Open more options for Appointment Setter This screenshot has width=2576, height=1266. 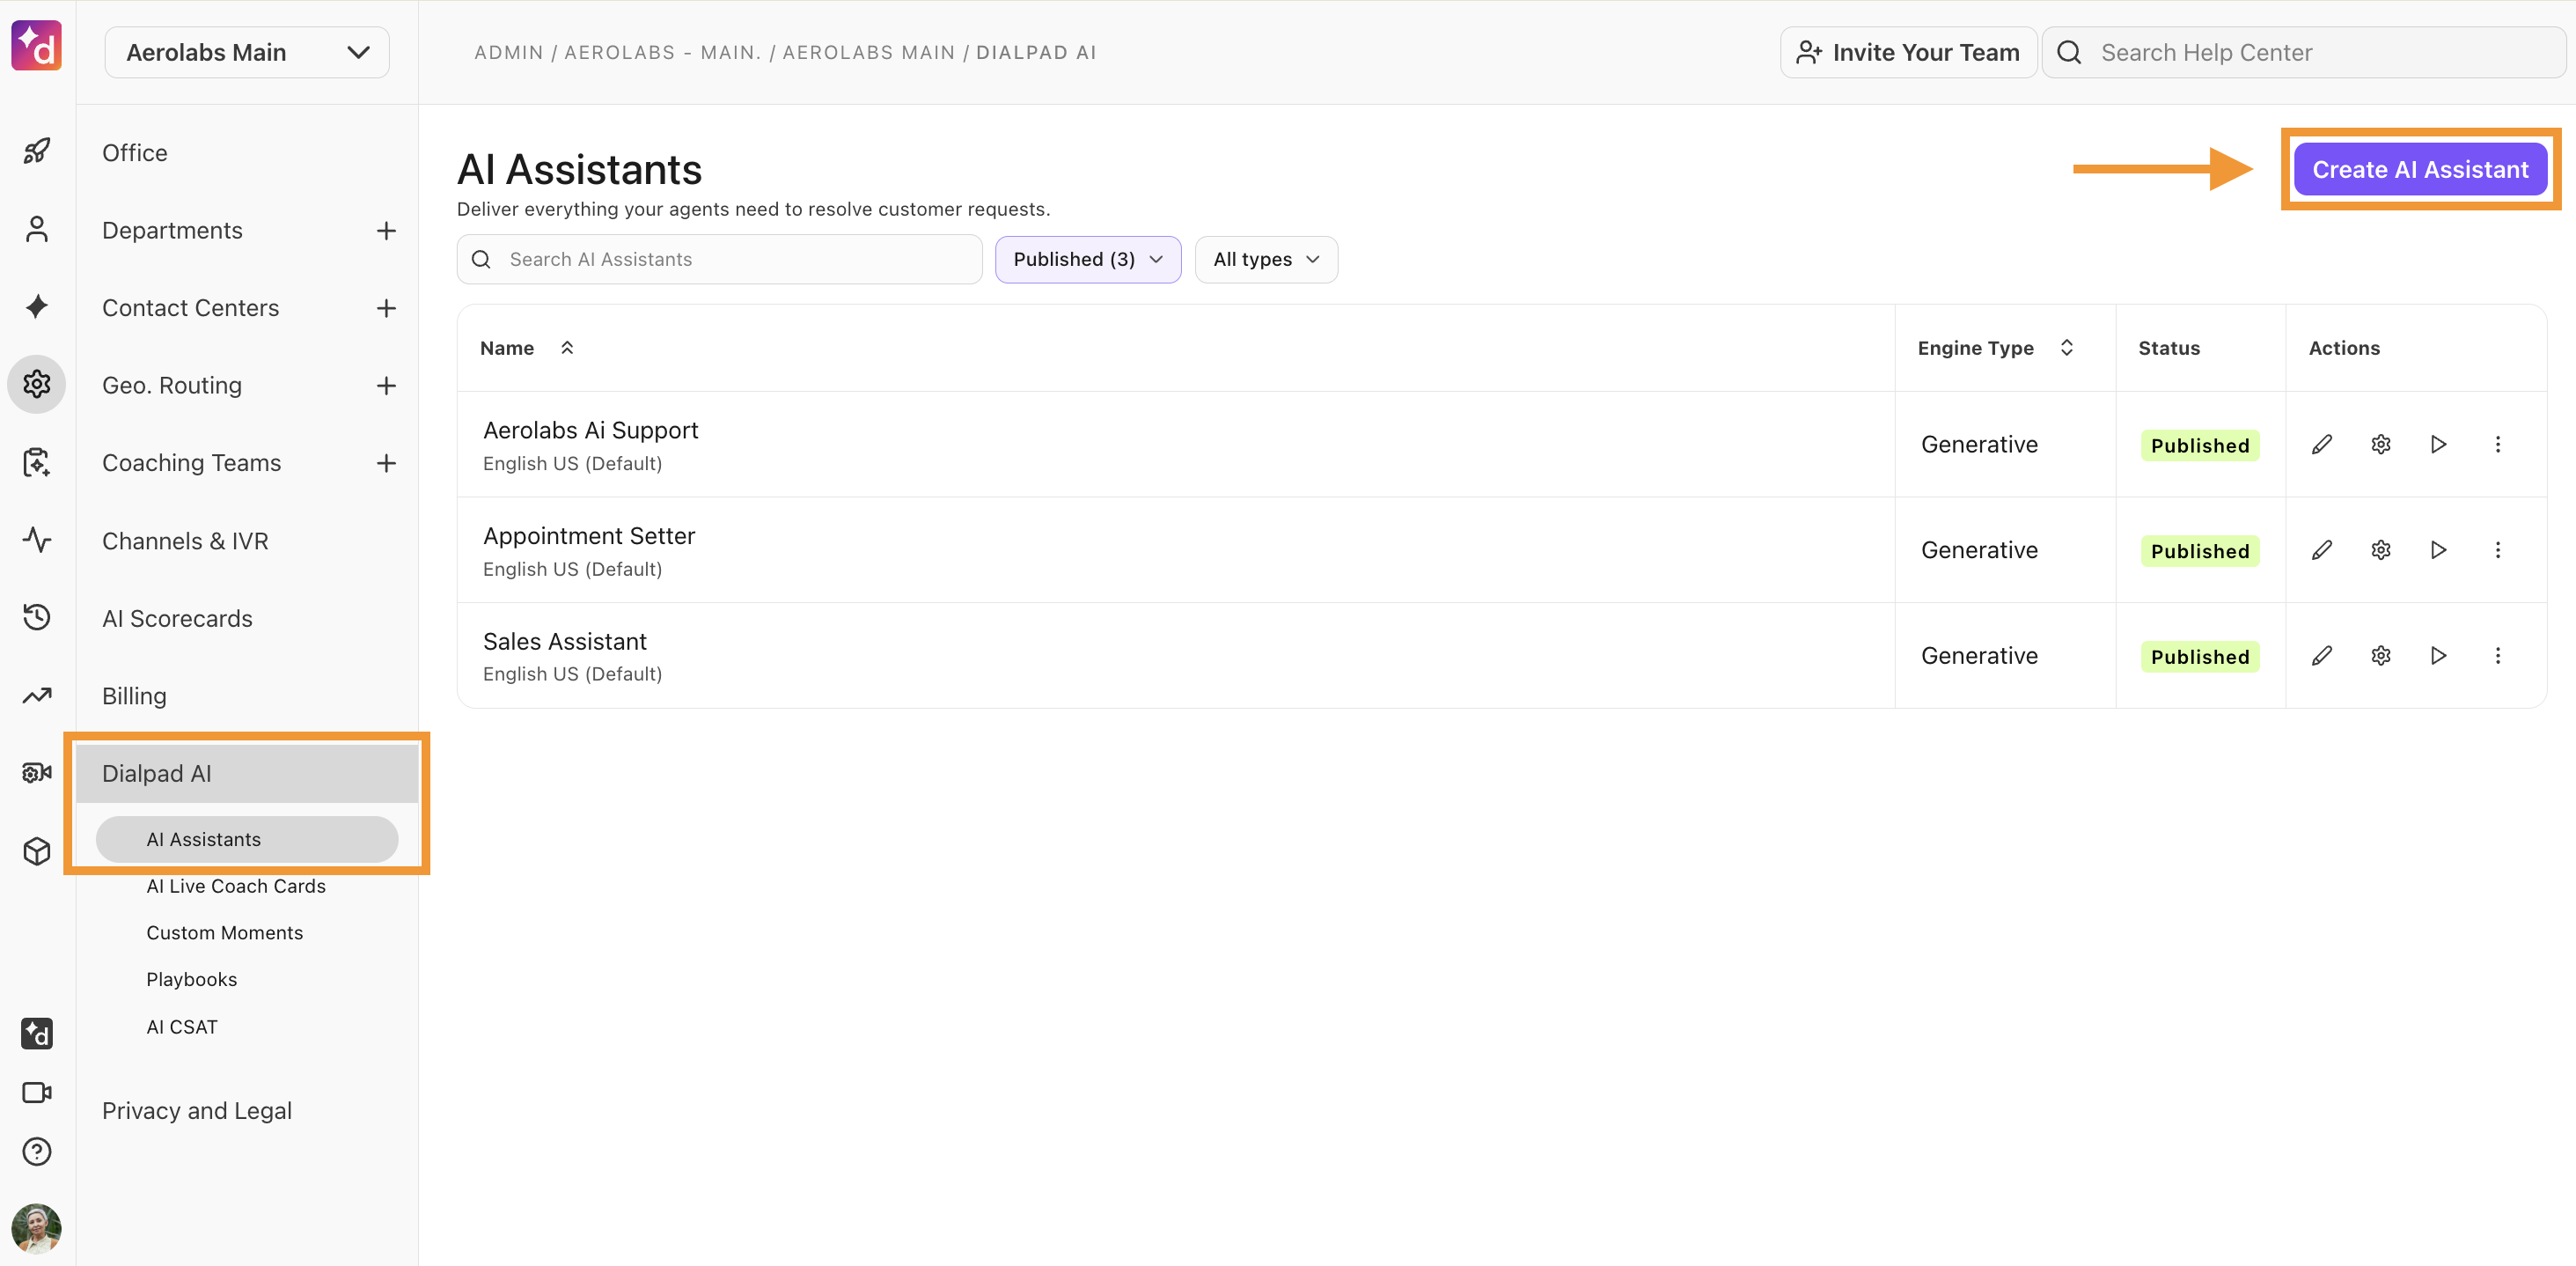coord(2498,550)
